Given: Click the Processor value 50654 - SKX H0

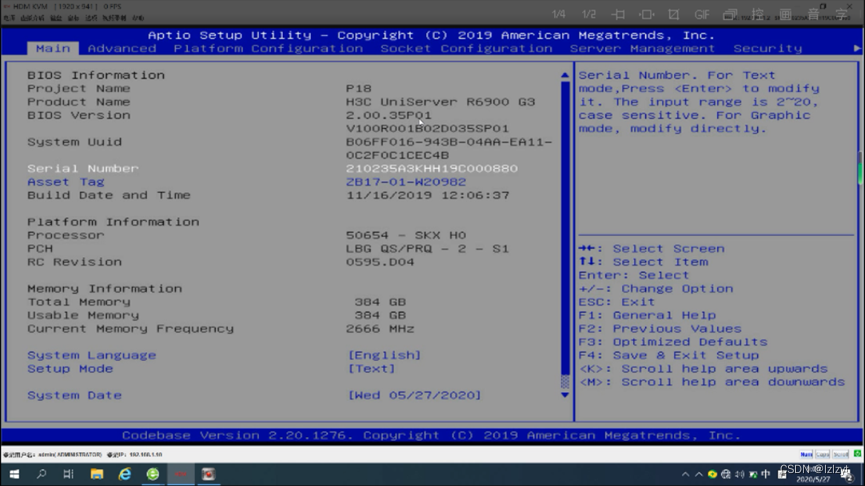Looking at the screenshot, I should (406, 236).
